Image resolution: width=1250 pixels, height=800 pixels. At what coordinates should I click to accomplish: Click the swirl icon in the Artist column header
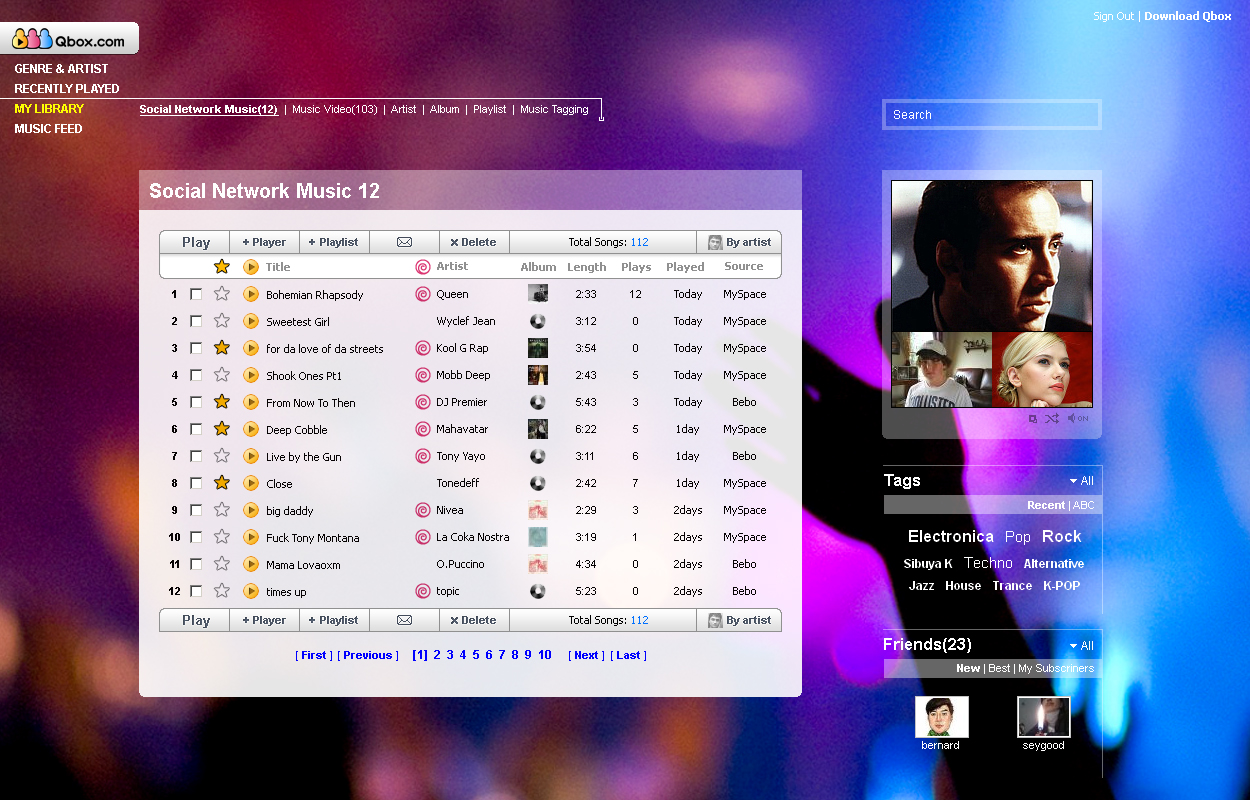423,267
